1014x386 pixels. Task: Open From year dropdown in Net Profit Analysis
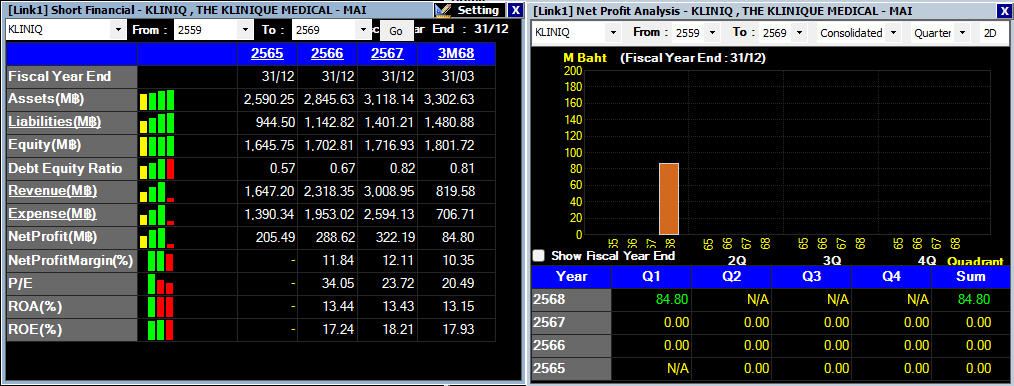(712, 33)
